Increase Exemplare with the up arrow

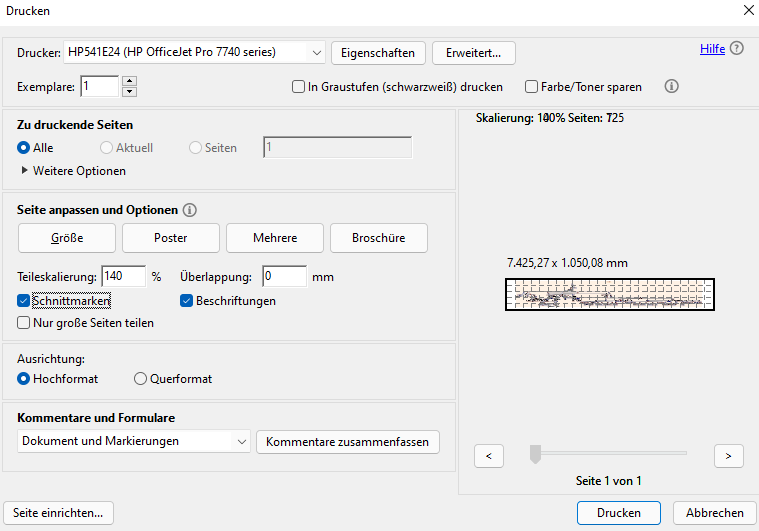(x=129, y=82)
